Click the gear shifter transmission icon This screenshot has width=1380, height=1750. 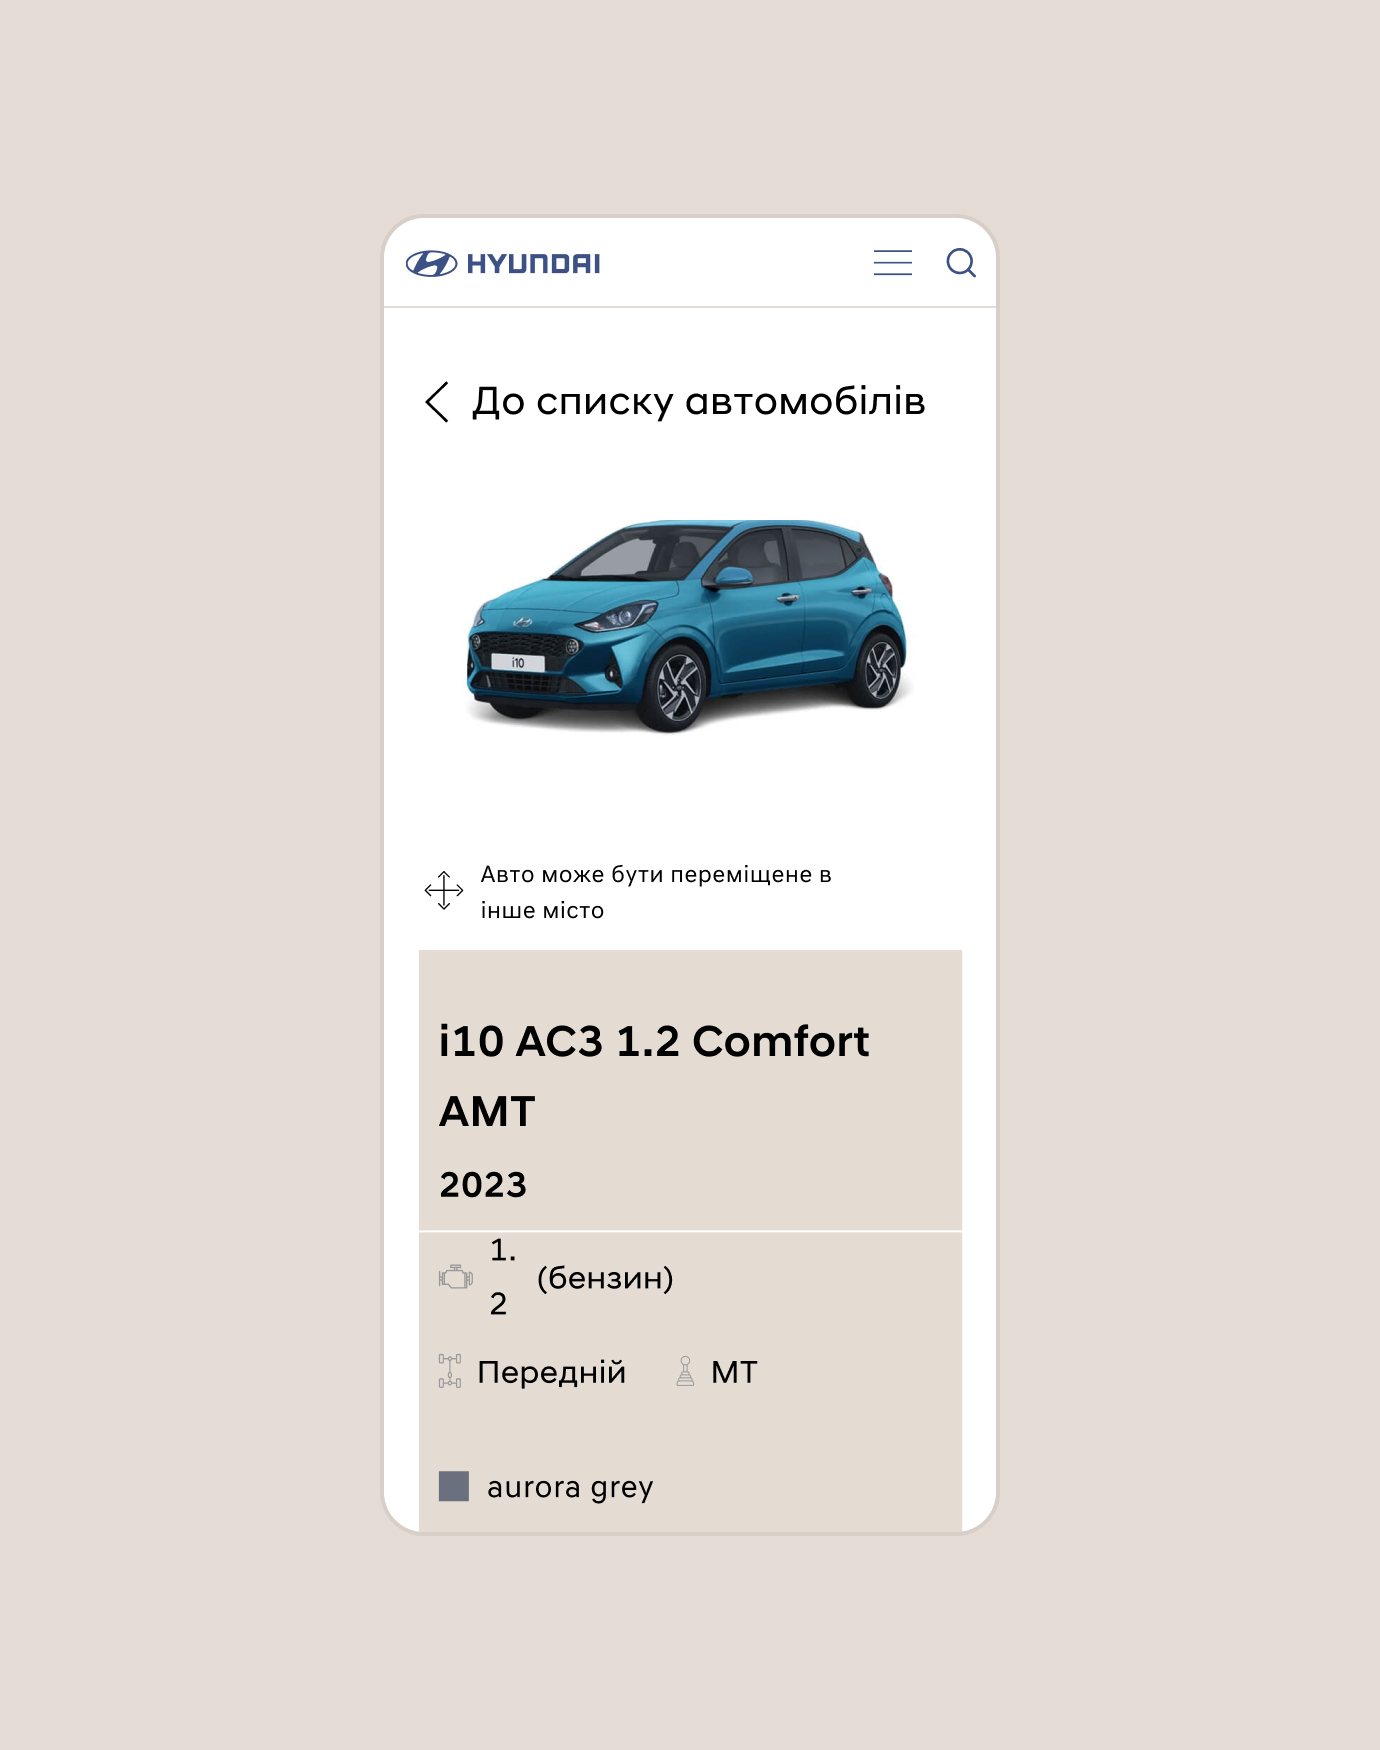click(x=685, y=1371)
